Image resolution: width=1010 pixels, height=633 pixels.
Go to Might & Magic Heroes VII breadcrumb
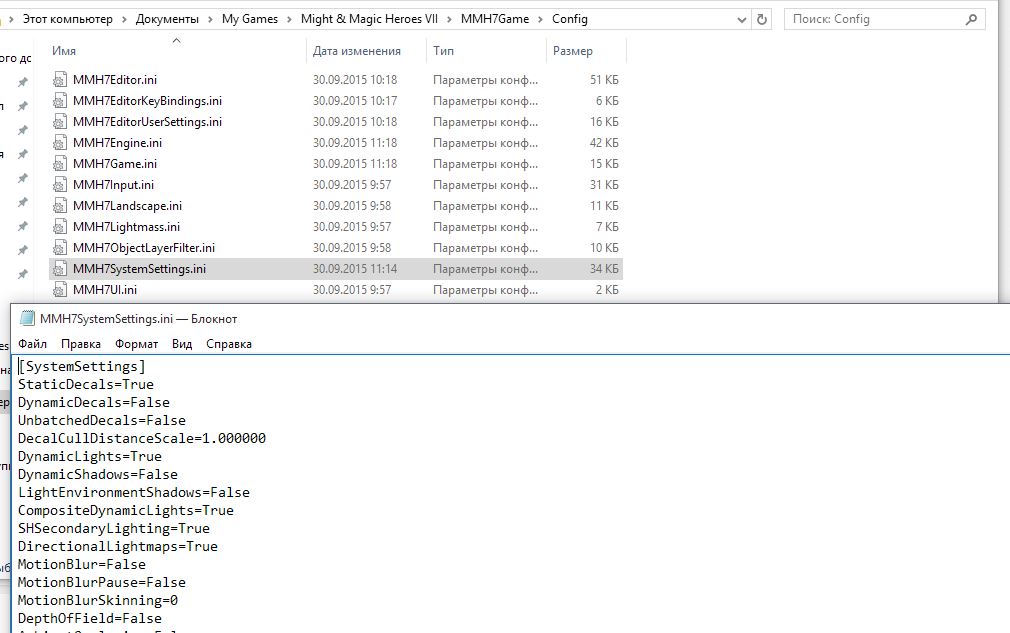369,19
